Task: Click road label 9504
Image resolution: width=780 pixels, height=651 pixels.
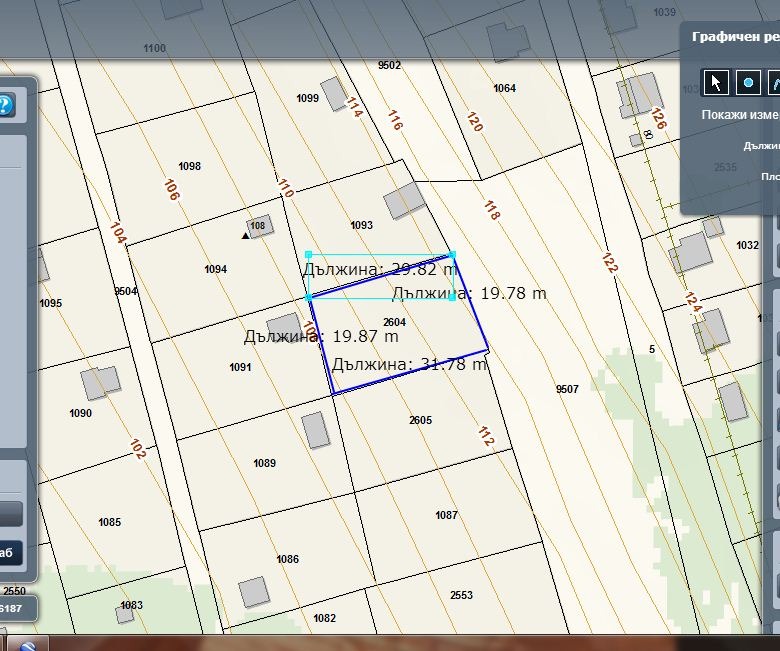Action: 126,291
